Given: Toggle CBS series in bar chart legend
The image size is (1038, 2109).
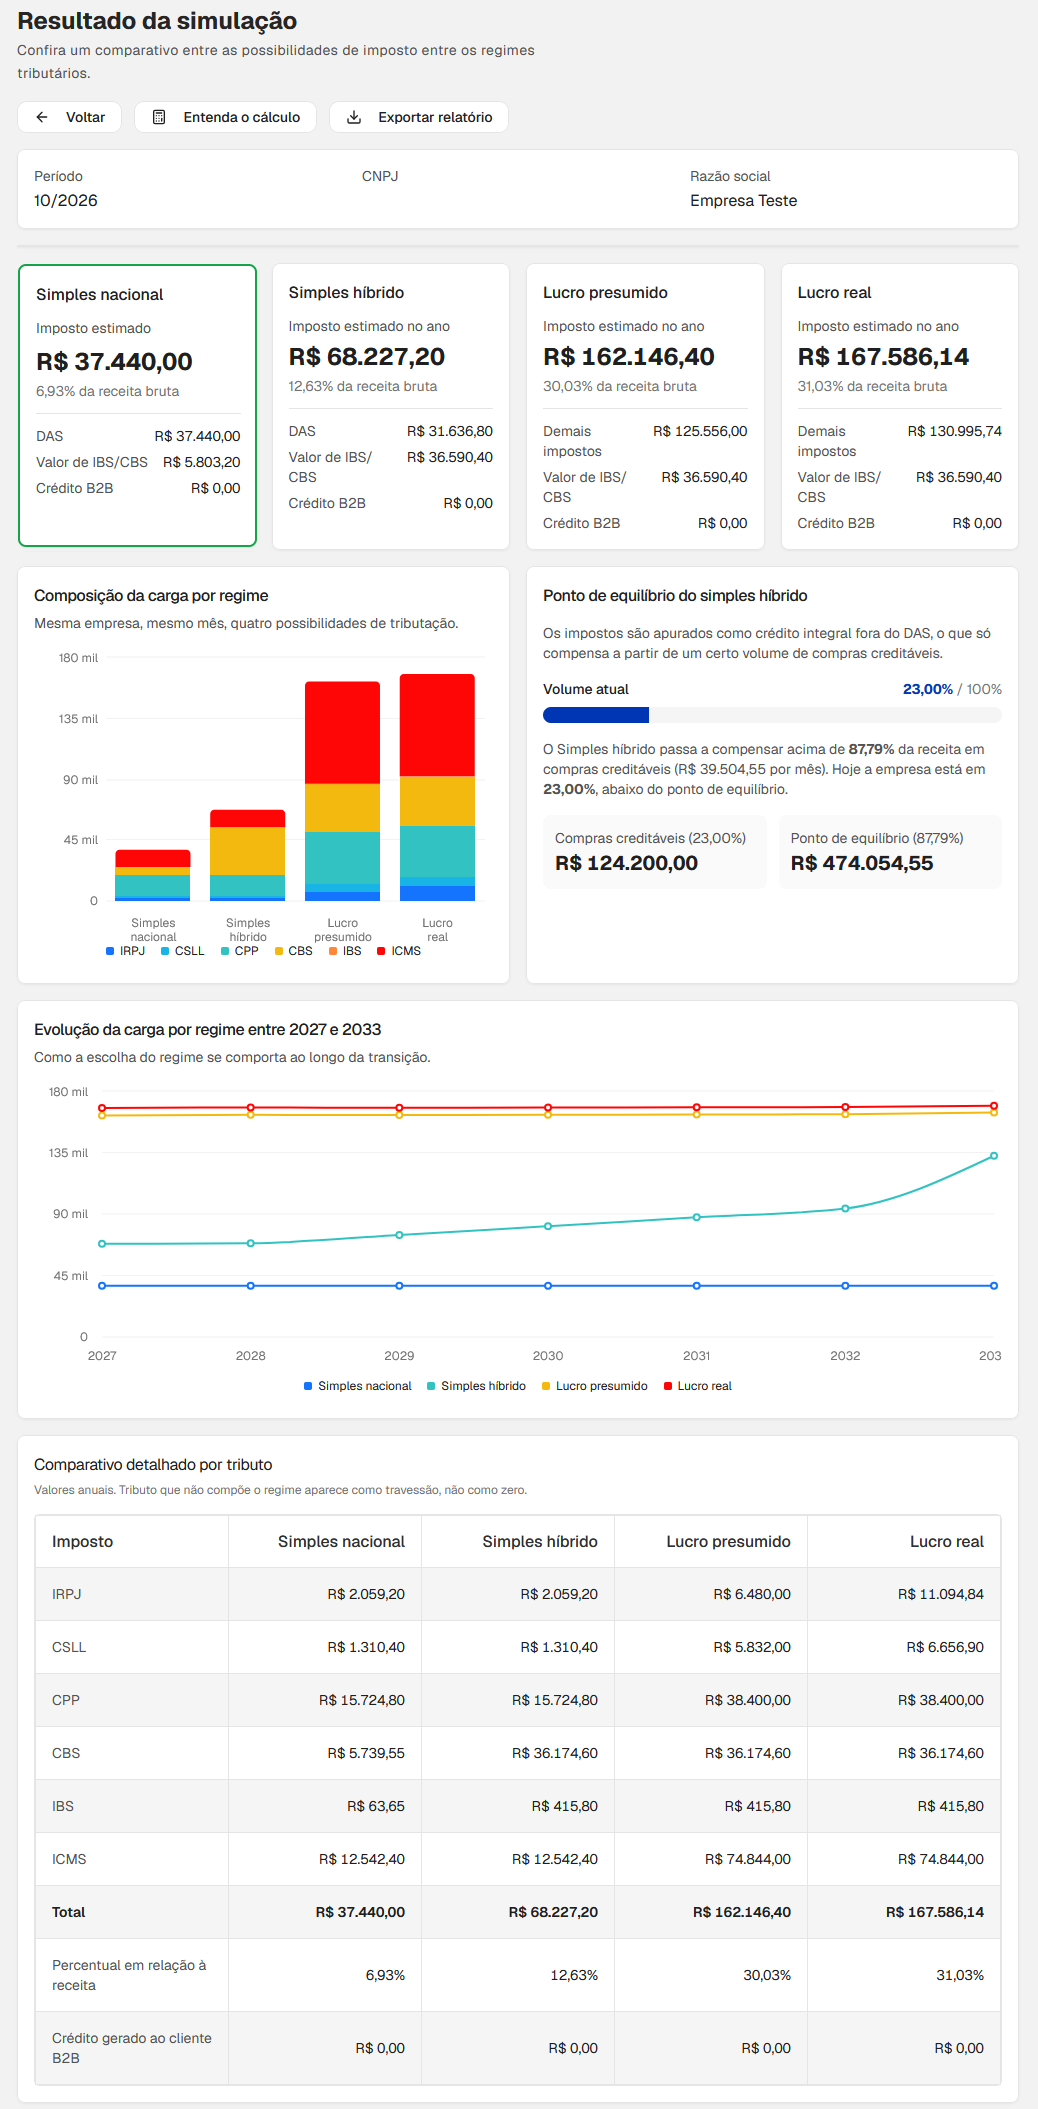Looking at the screenshot, I should 293,951.
